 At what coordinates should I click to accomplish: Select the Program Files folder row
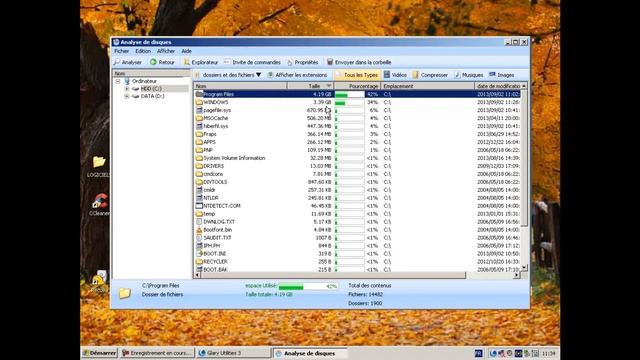point(358,94)
